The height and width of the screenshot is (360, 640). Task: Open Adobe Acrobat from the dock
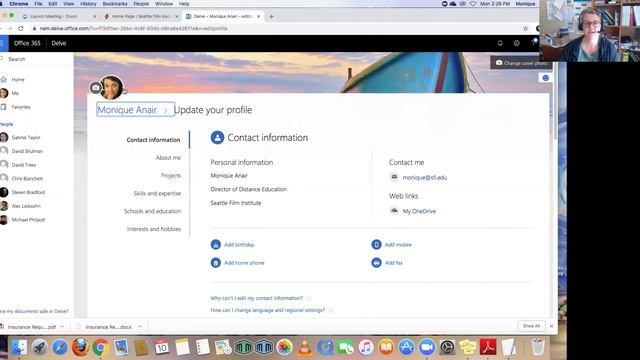click(x=488, y=347)
